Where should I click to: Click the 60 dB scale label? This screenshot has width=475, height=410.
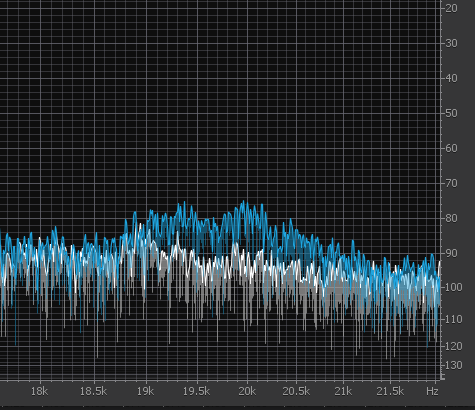[451, 148]
